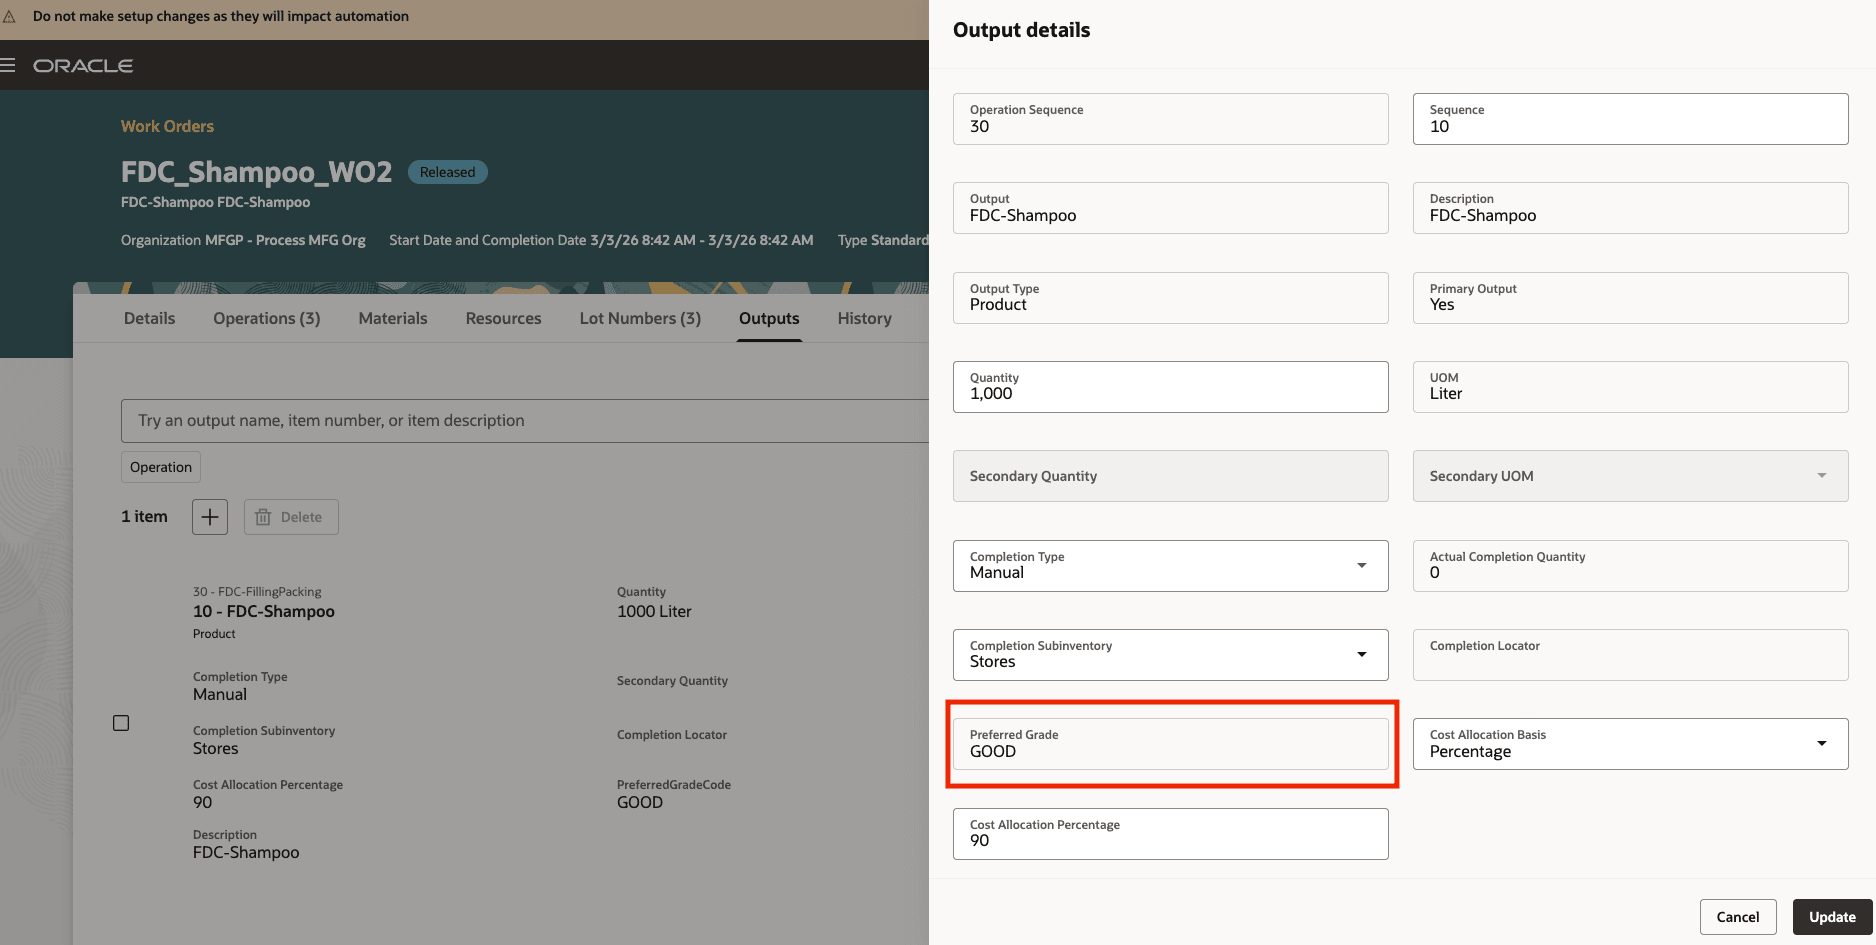Click the Oracle logo
Screen dimensions: 1876x945
[83, 66]
